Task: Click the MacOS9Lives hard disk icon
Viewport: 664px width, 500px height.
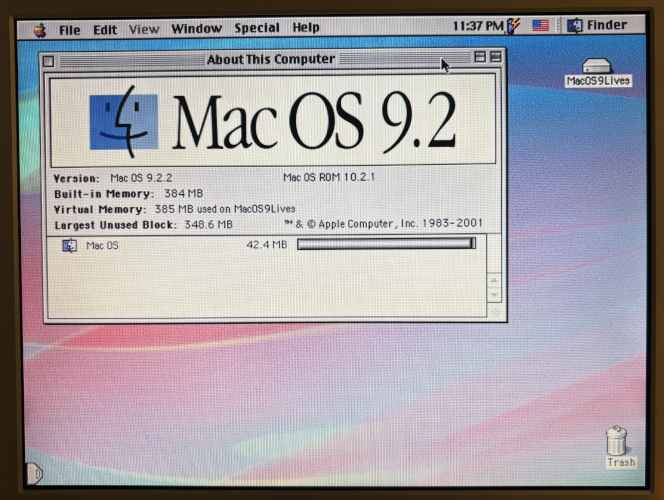Action: click(597, 67)
